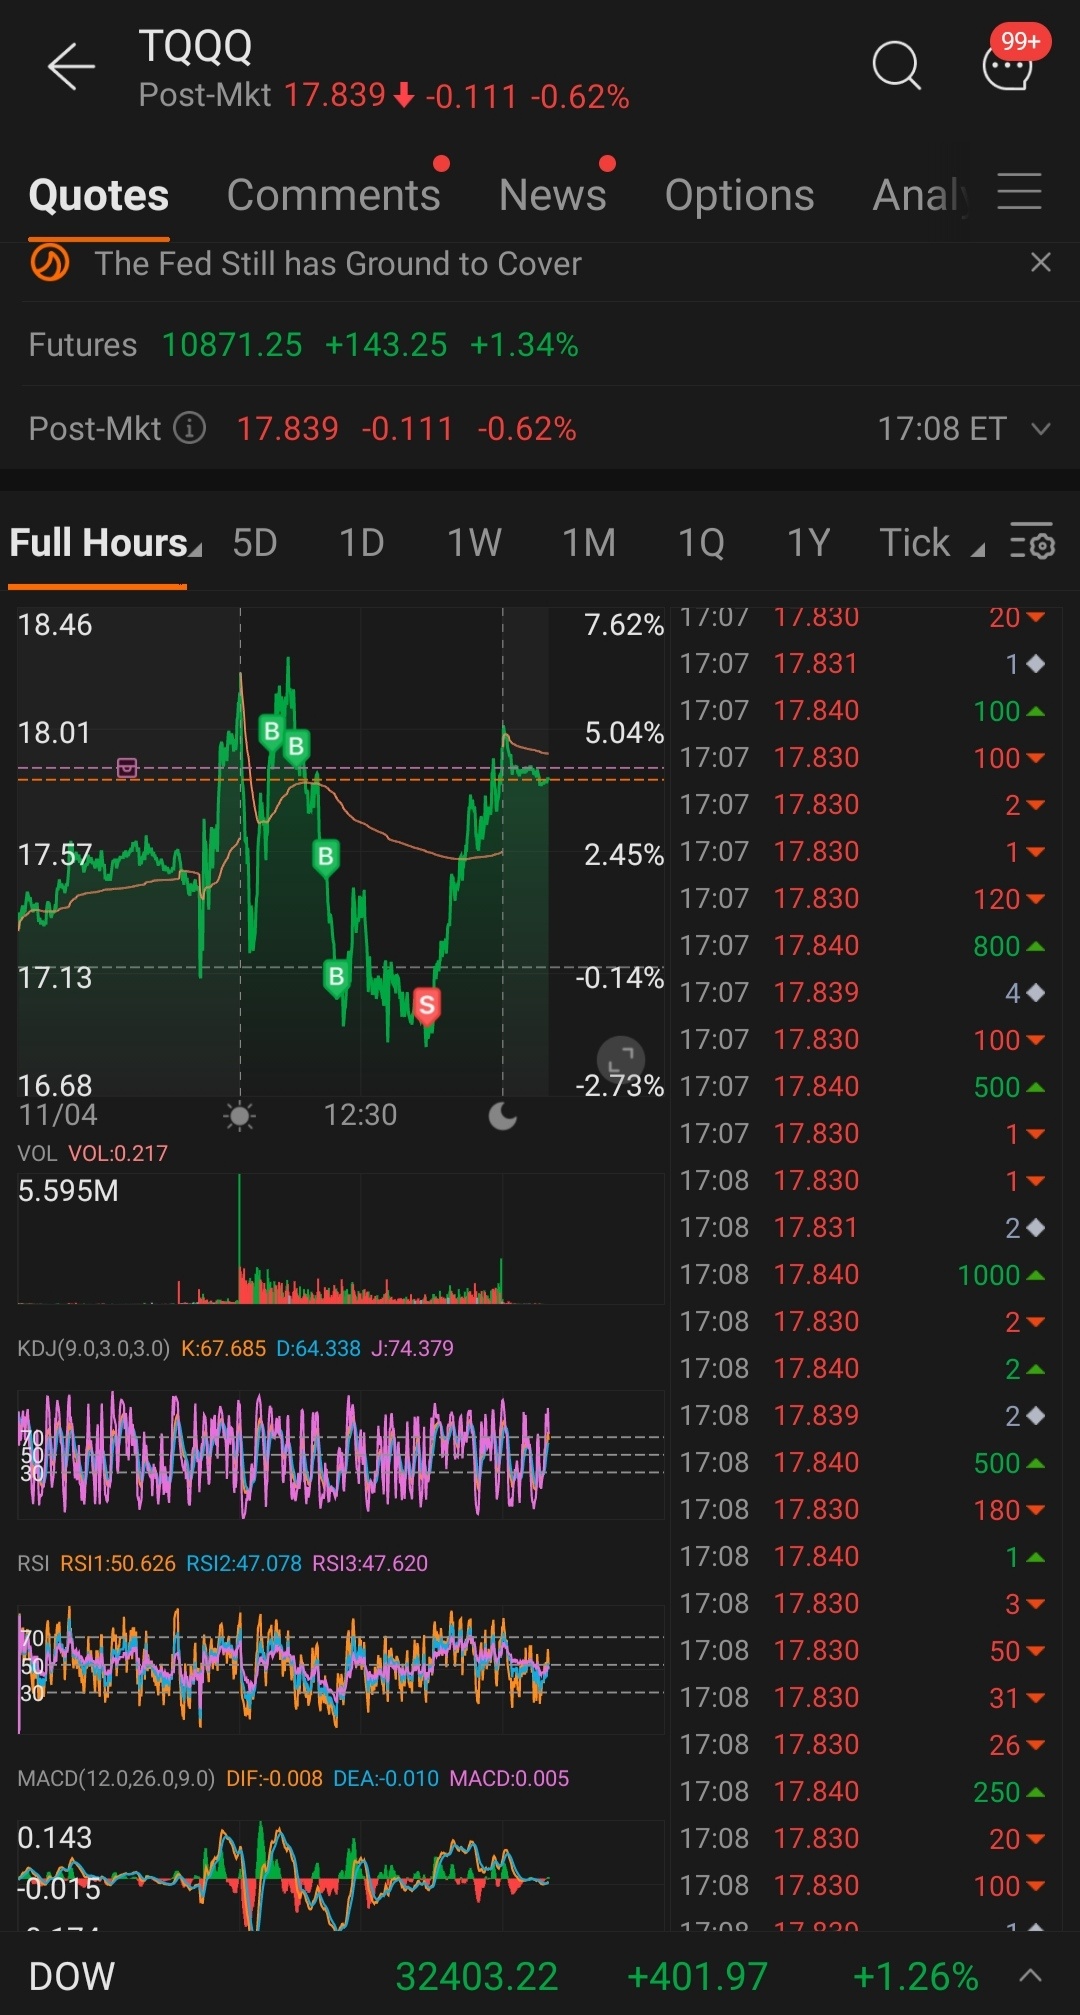Switch to the Options tab

[x=740, y=195]
